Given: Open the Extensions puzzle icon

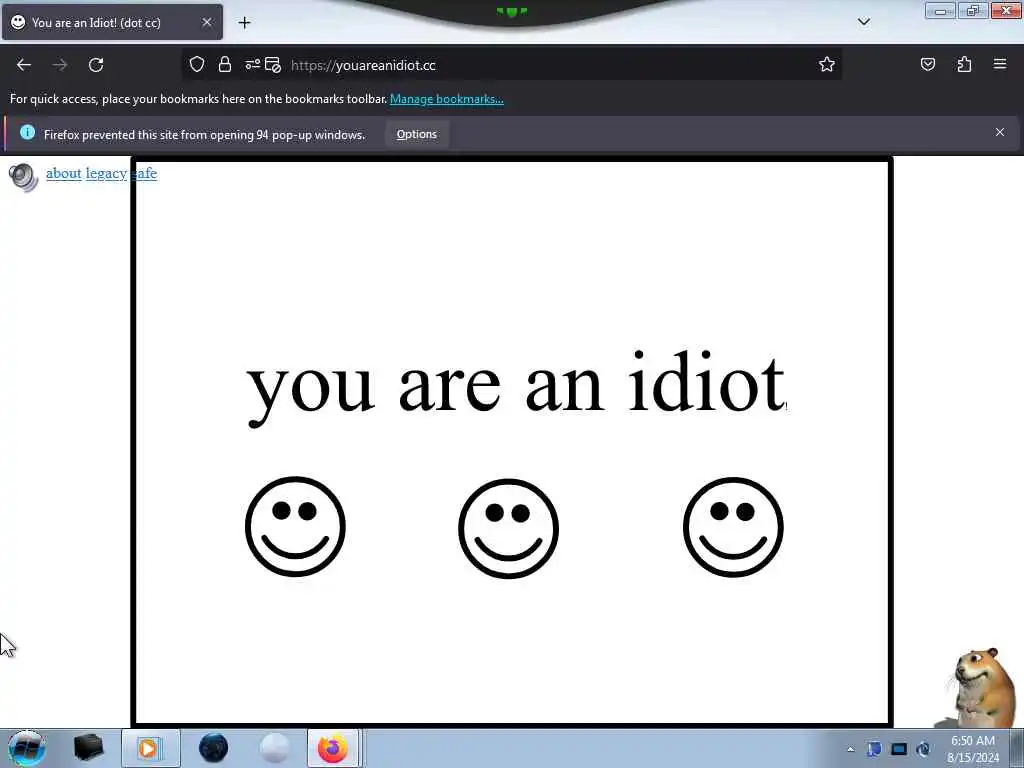Looking at the screenshot, I should point(965,65).
